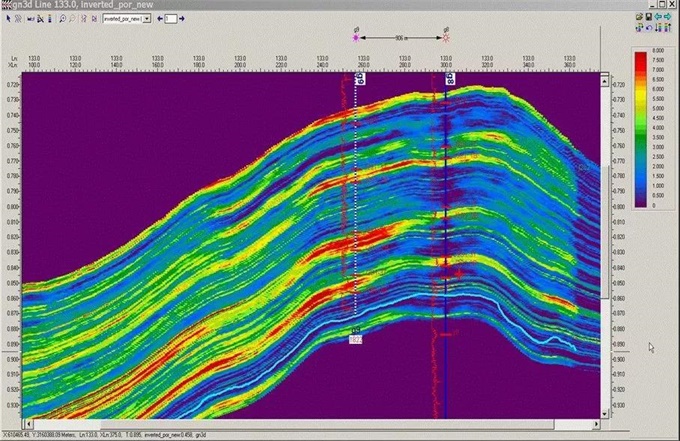Select the arrow pointer tool
Screen dimensions: 680x441
[x=7, y=19]
